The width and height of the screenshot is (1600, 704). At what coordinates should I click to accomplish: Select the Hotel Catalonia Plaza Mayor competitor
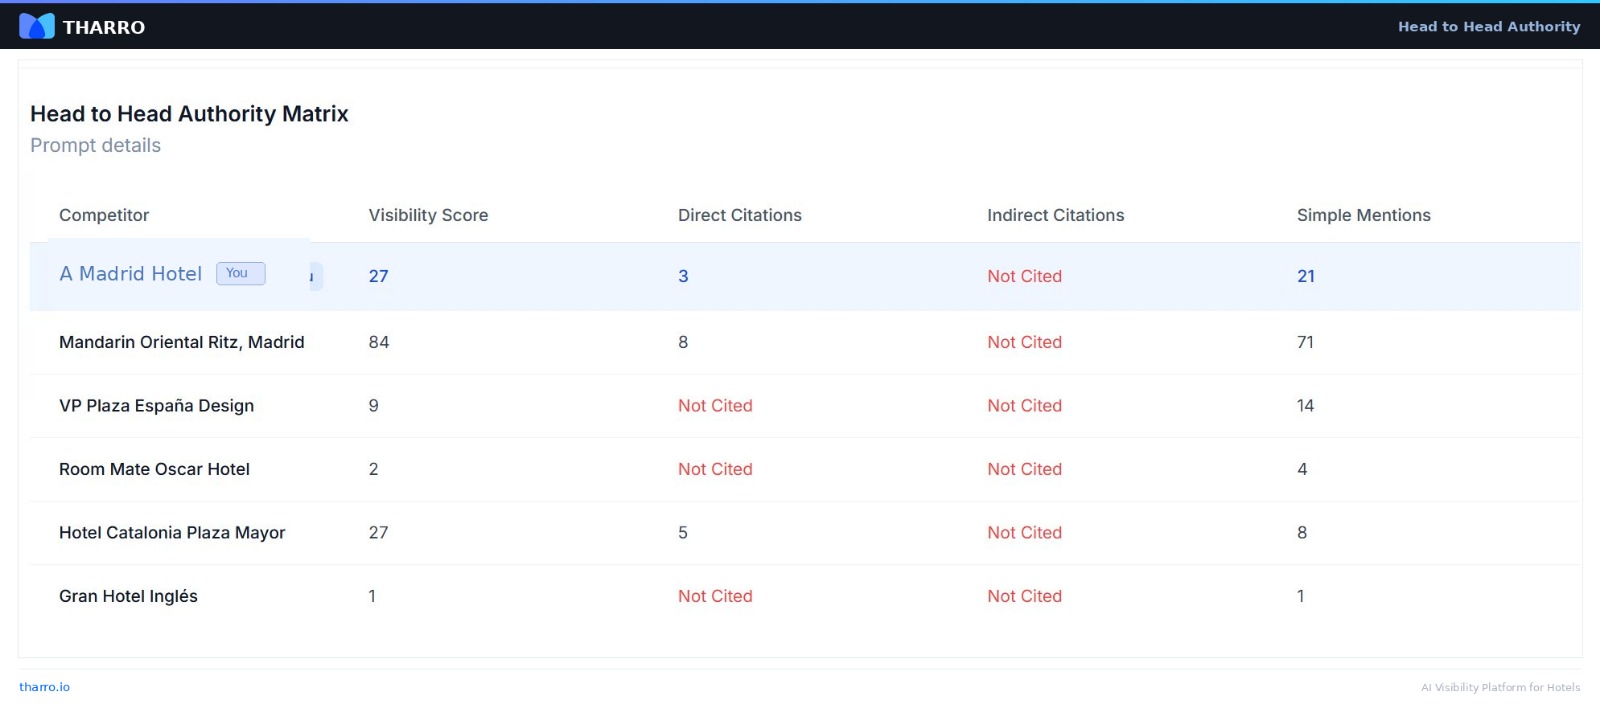172,533
